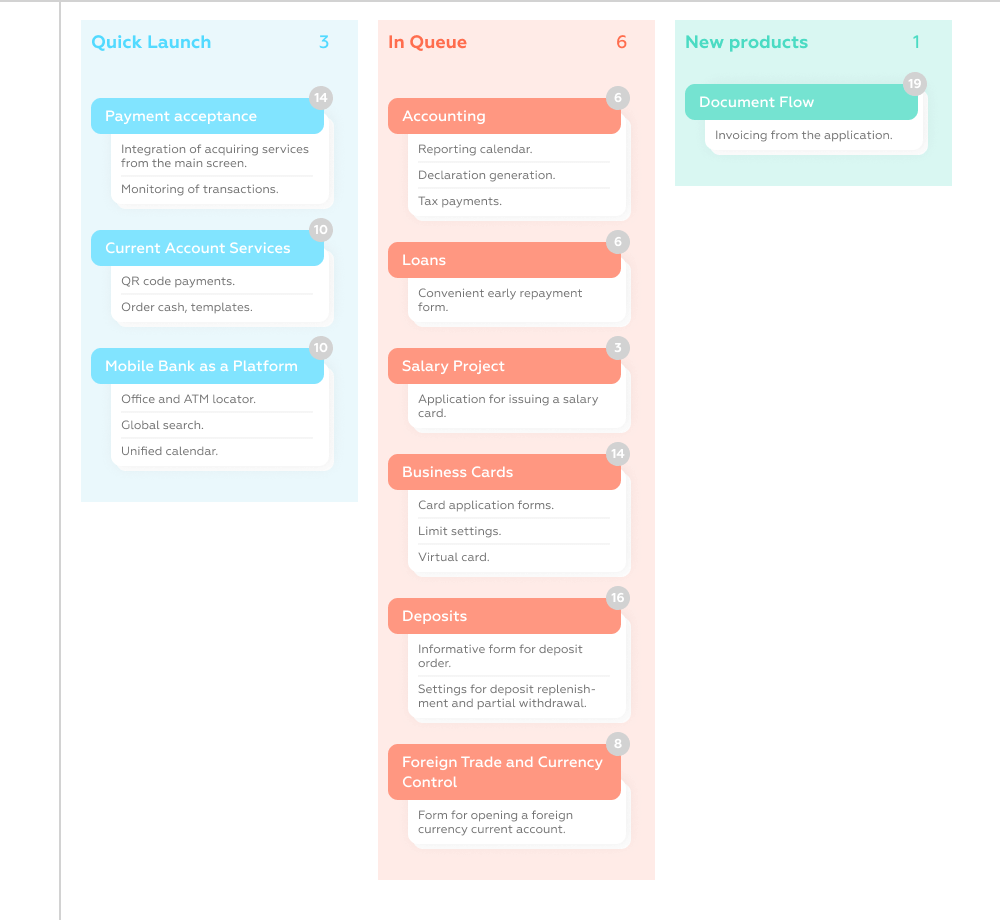Click the 8 badge on Foreign Trade card
Viewport: 1000px width, 920px height.
click(x=618, y=744)
